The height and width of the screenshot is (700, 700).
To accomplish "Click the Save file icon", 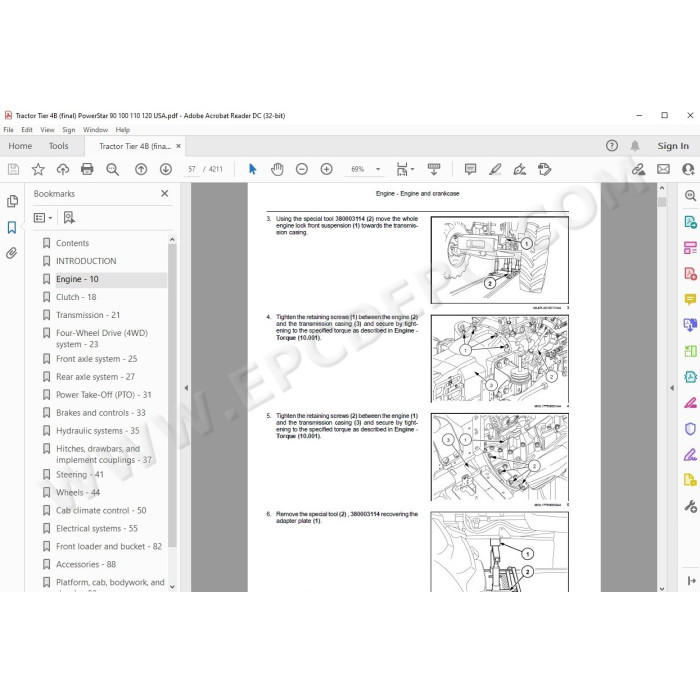I will 13,169.
